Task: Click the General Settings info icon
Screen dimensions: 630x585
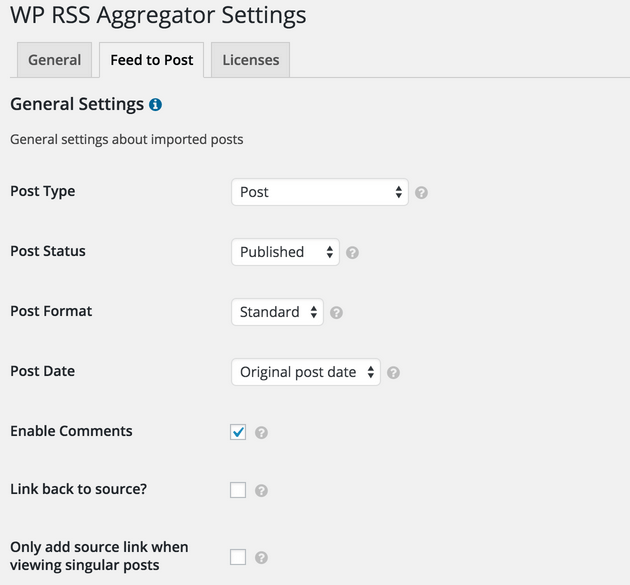Action: 155,104
